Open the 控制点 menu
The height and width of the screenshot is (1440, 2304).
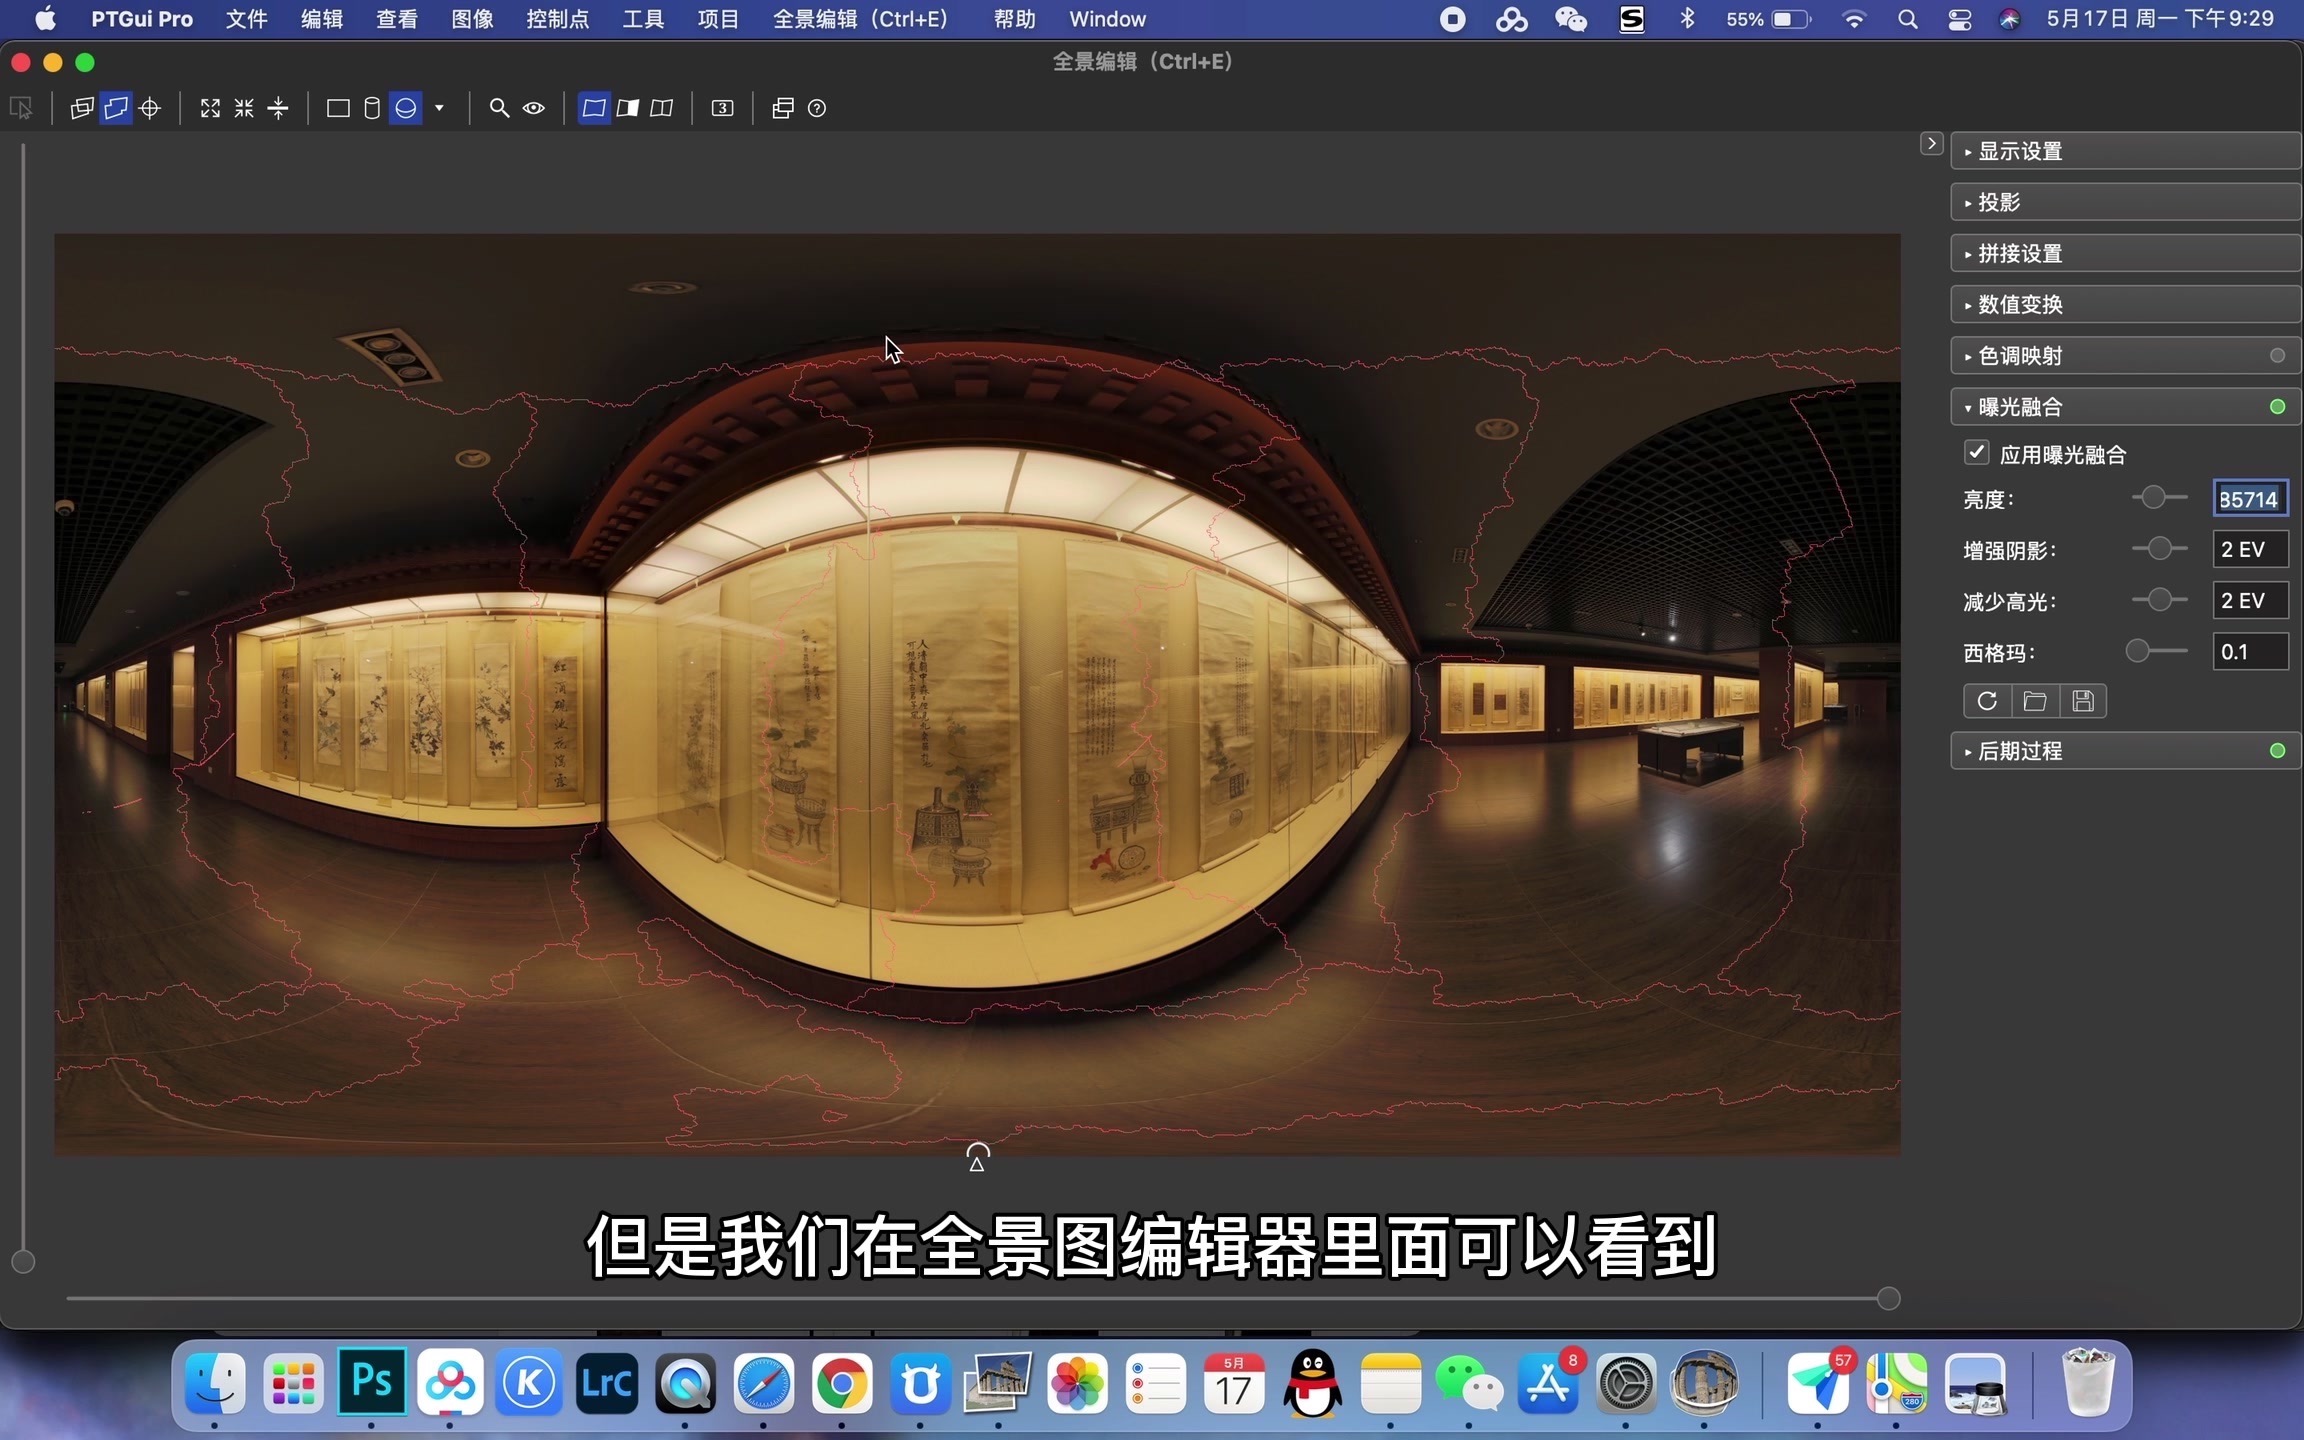click(558, 19)
